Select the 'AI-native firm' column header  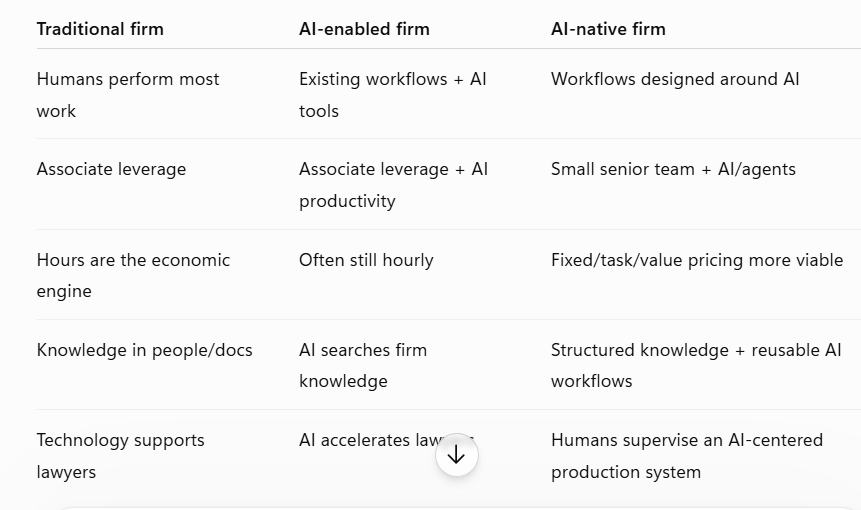(608, 29)
